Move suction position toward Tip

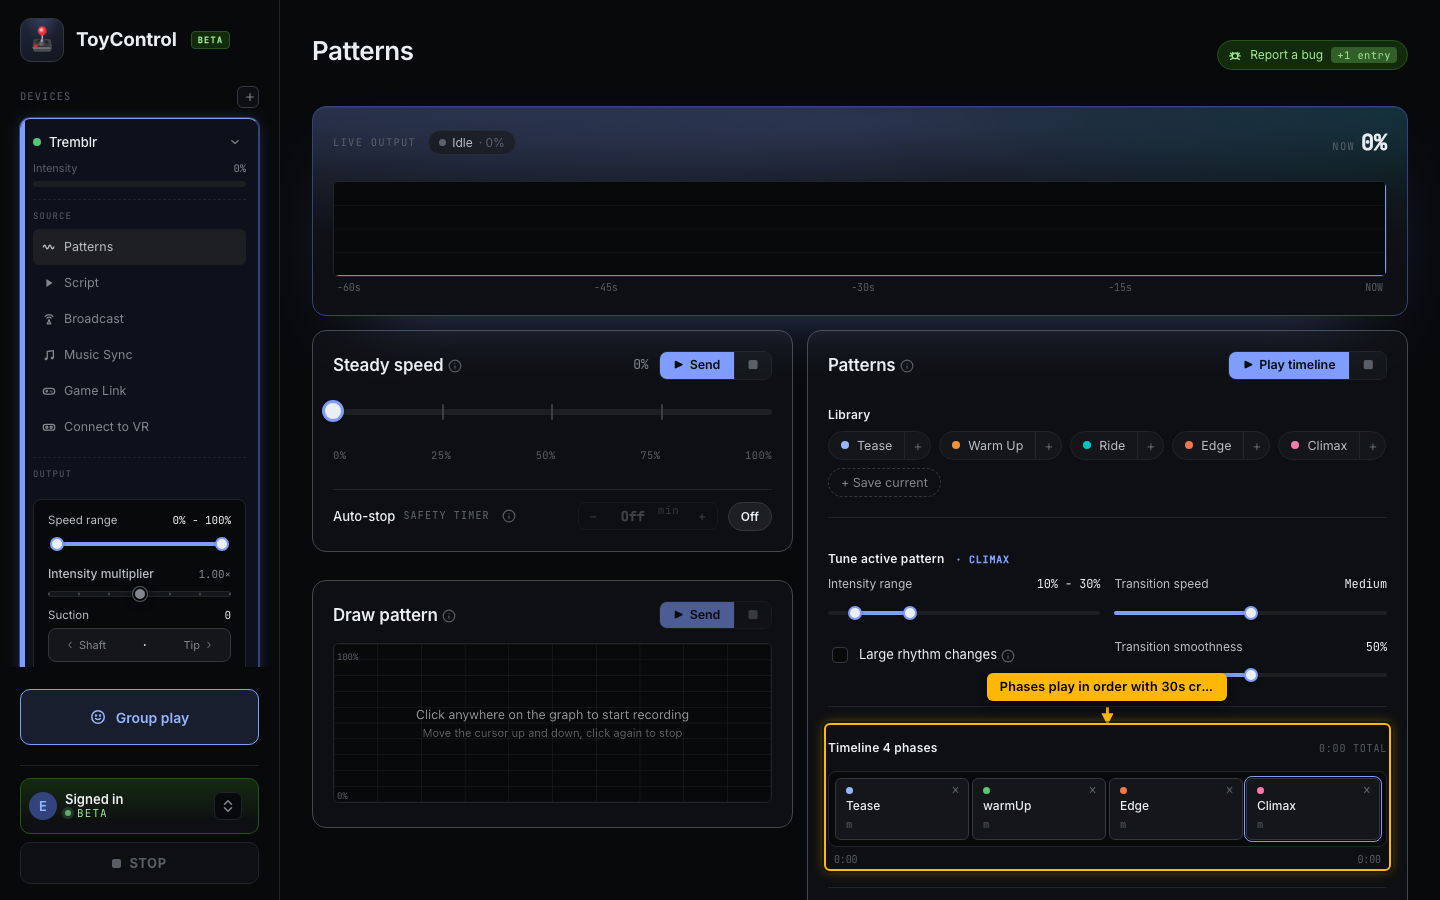(198, 645)
